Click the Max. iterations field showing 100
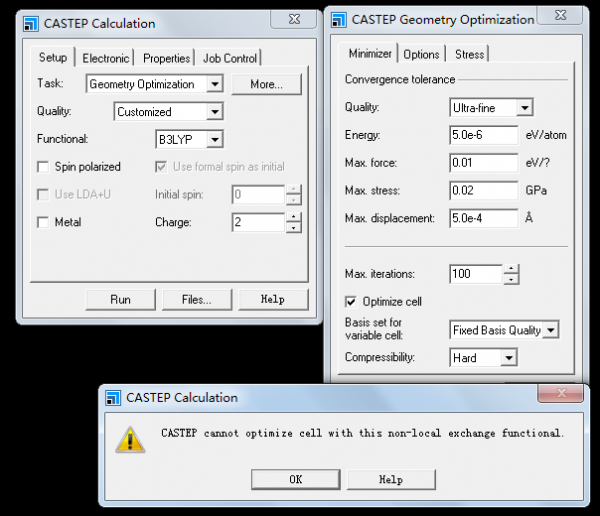 point(476,274)
